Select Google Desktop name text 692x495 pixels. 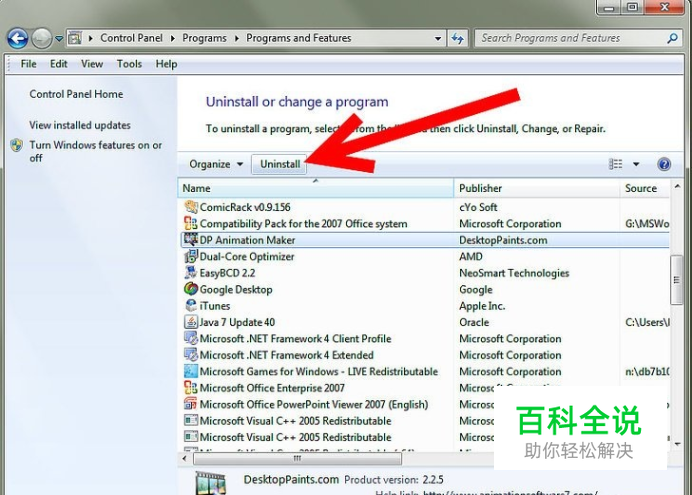tap(236, 289)
